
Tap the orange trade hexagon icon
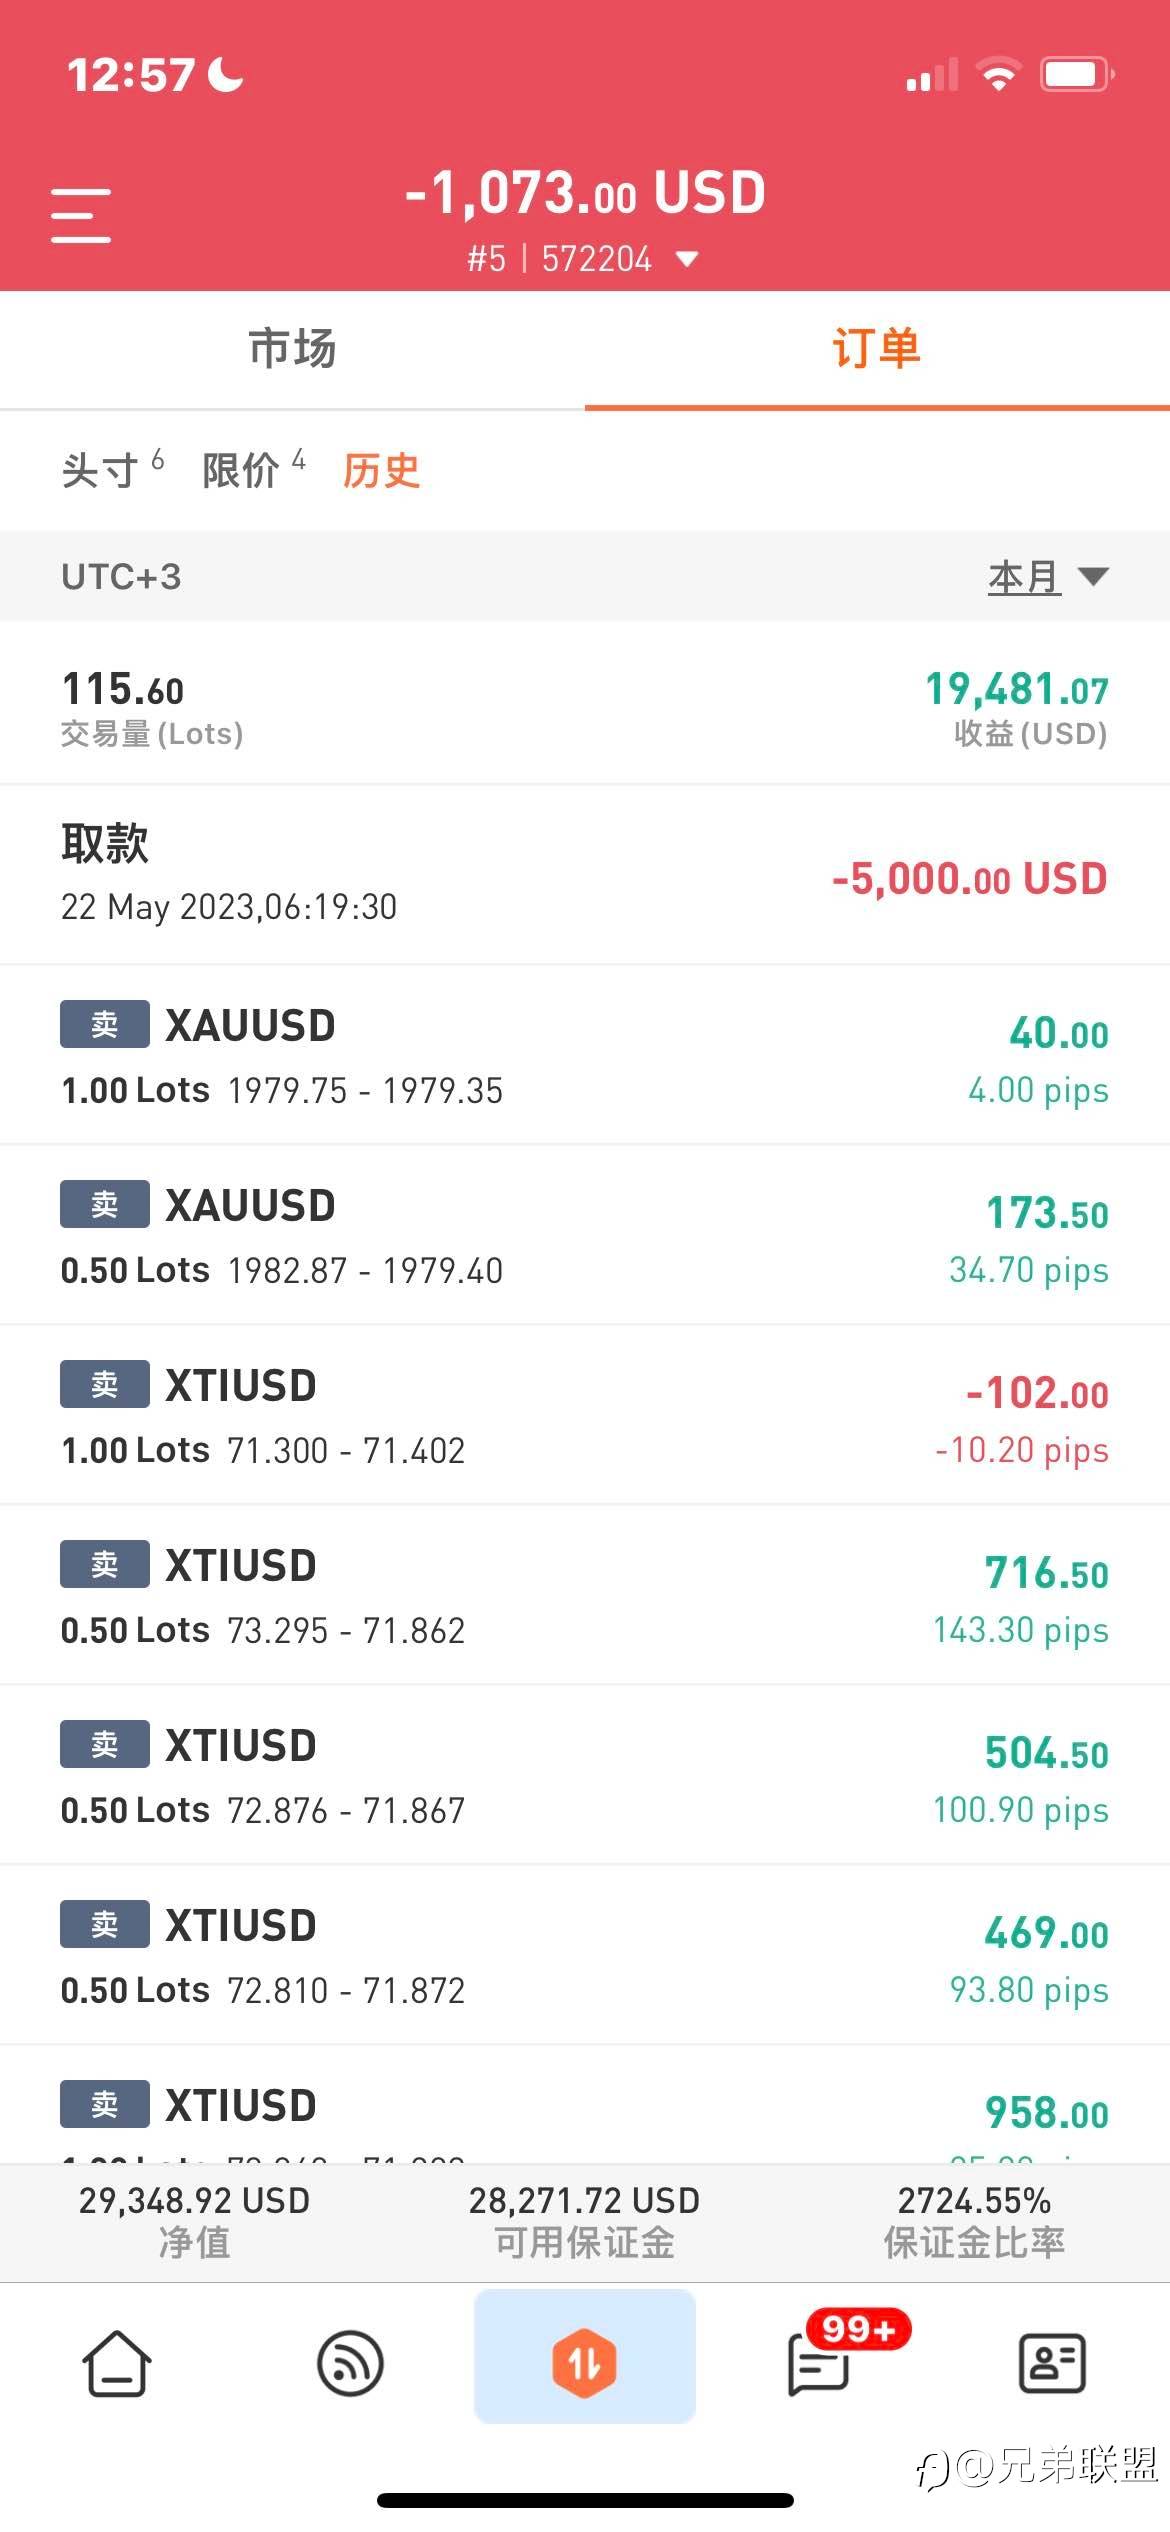[x=584, y=2364]
